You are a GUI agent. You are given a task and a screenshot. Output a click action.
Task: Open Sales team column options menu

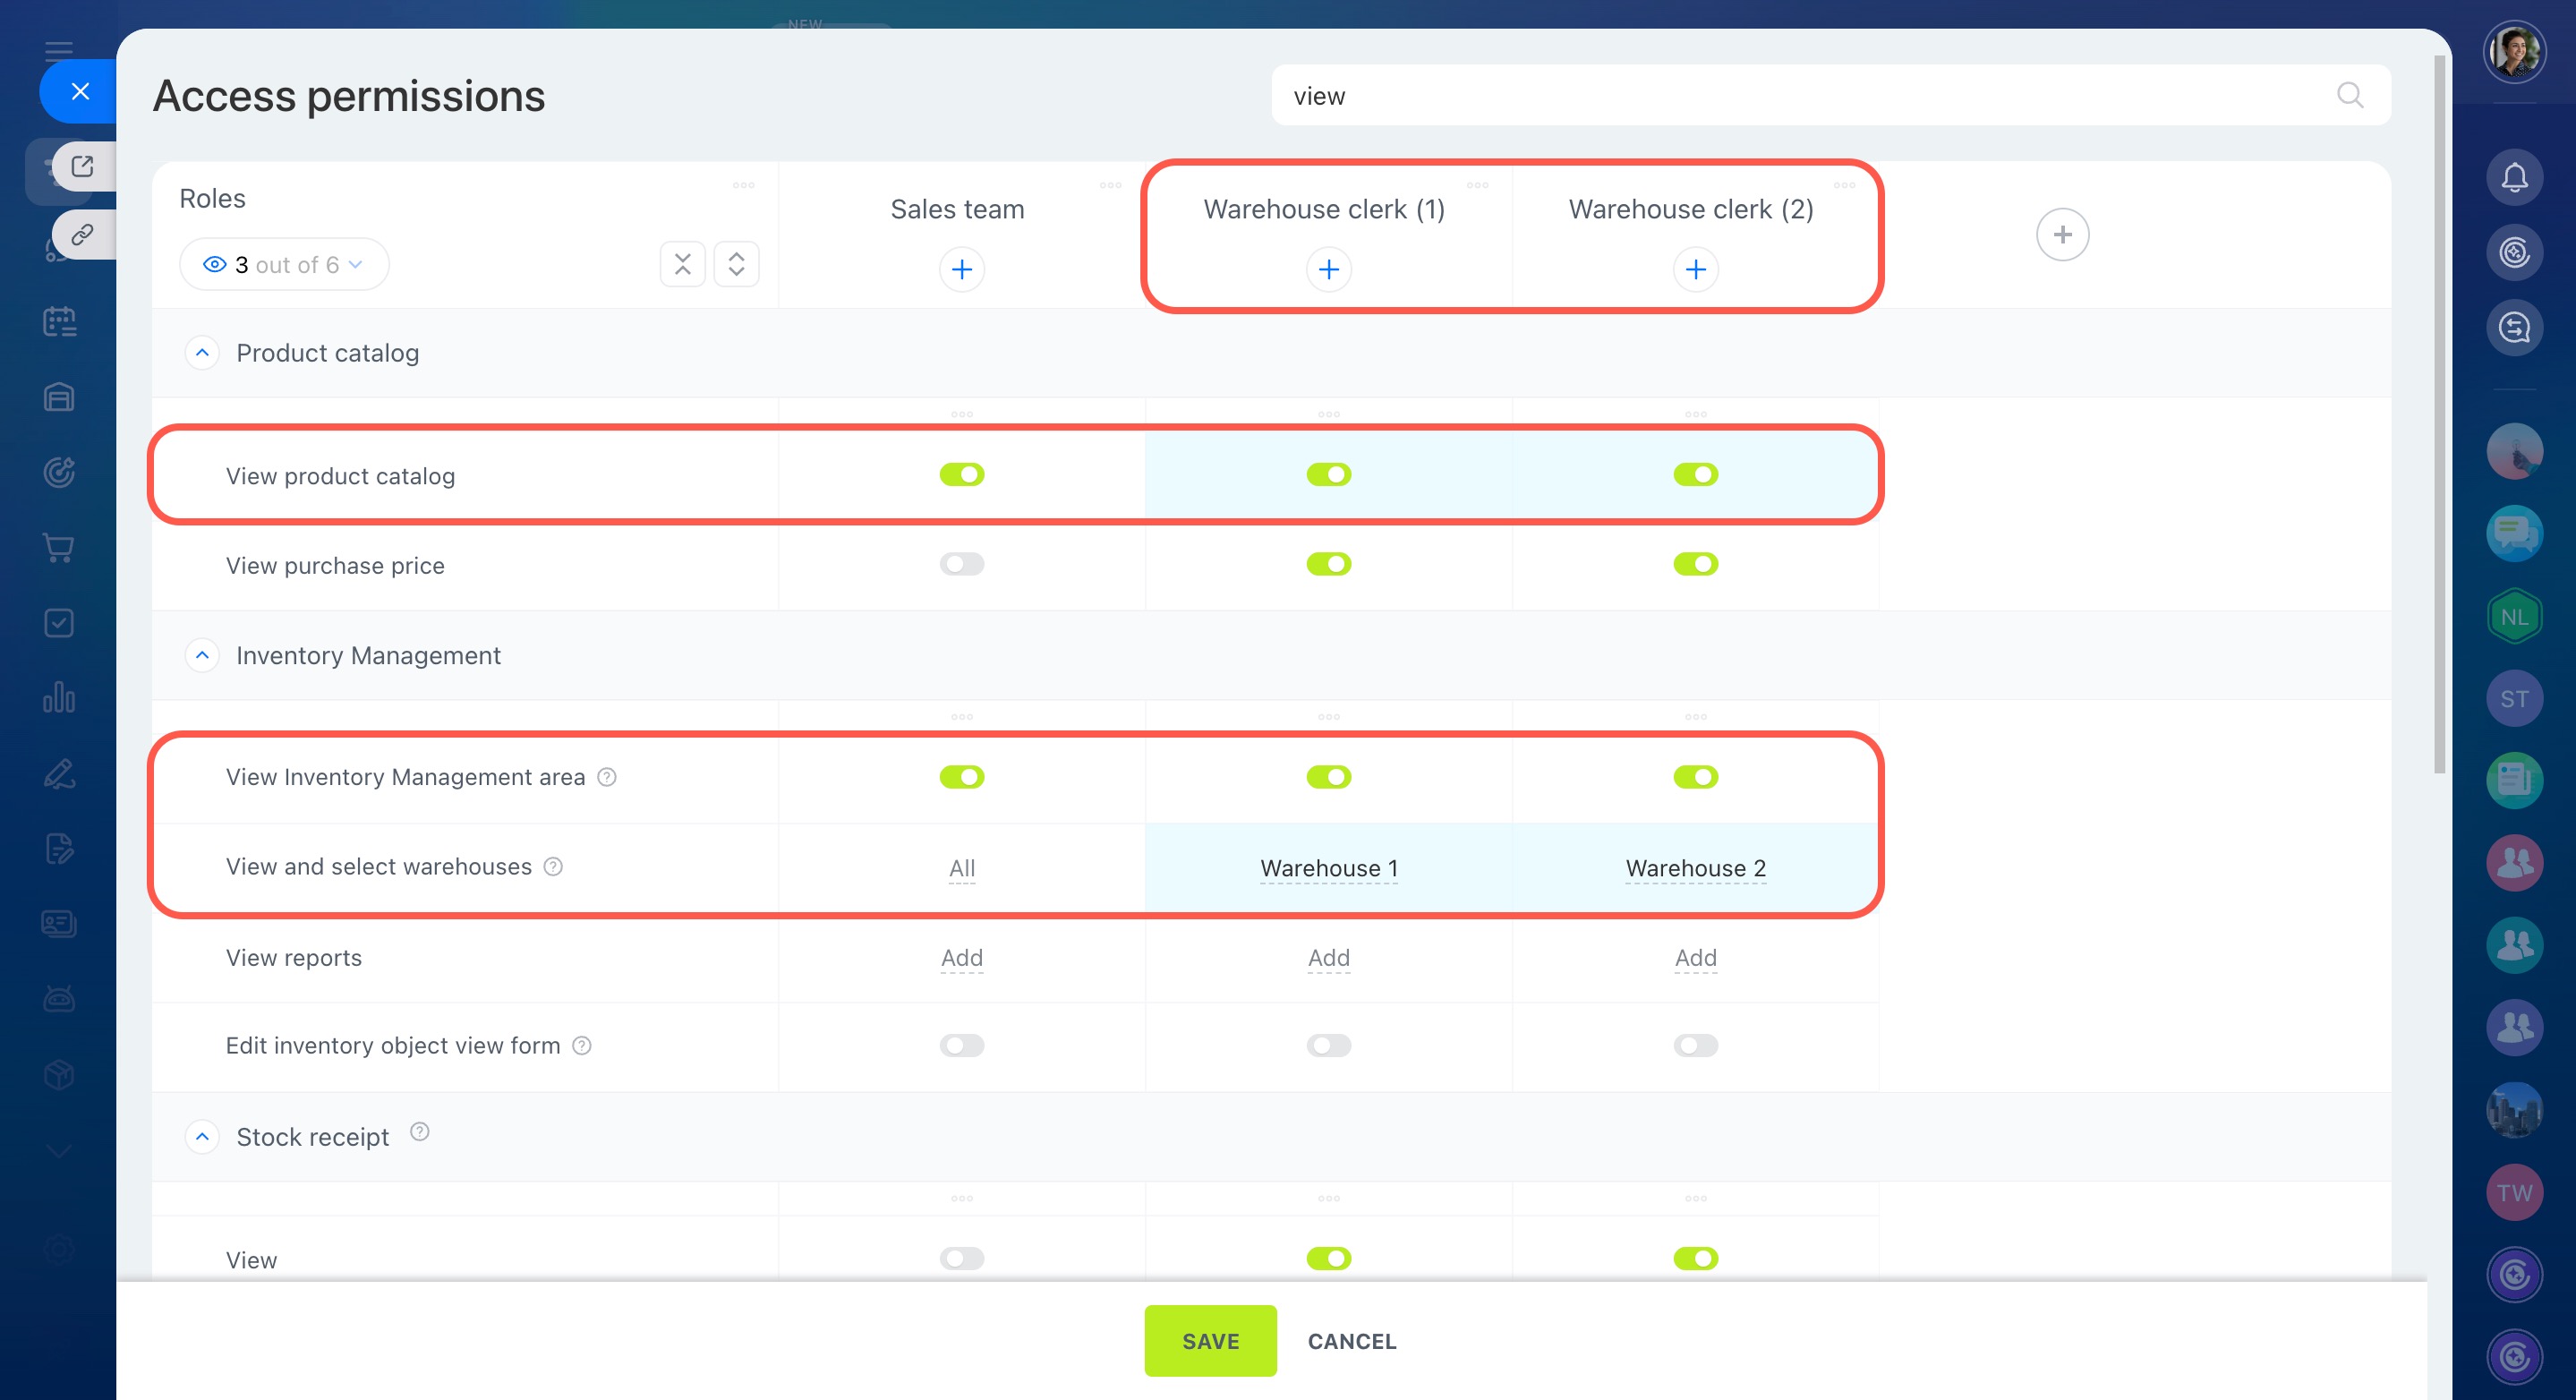1110,185
